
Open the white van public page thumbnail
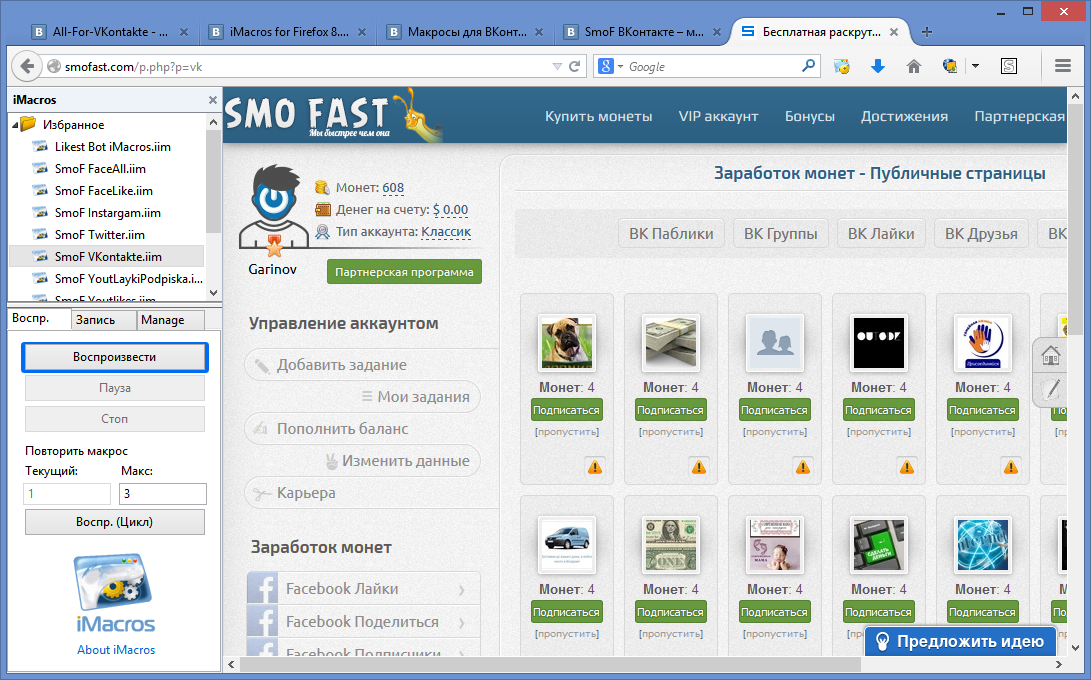tap(566, 544)
